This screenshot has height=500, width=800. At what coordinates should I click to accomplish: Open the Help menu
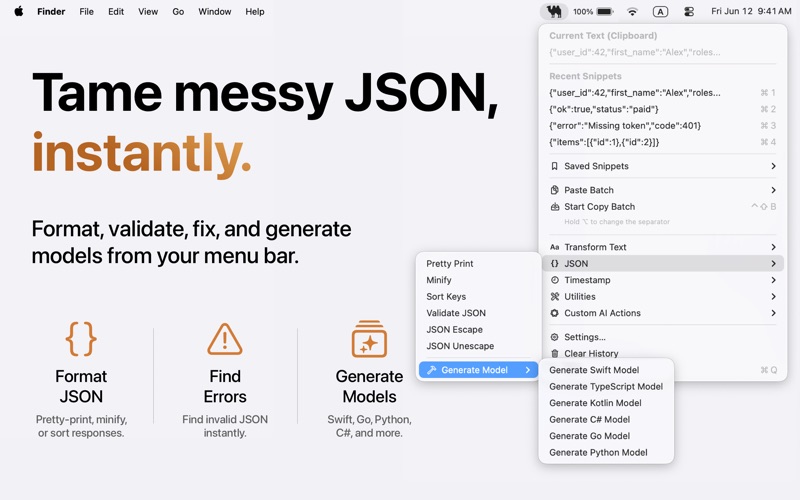(x=255, y=11)
